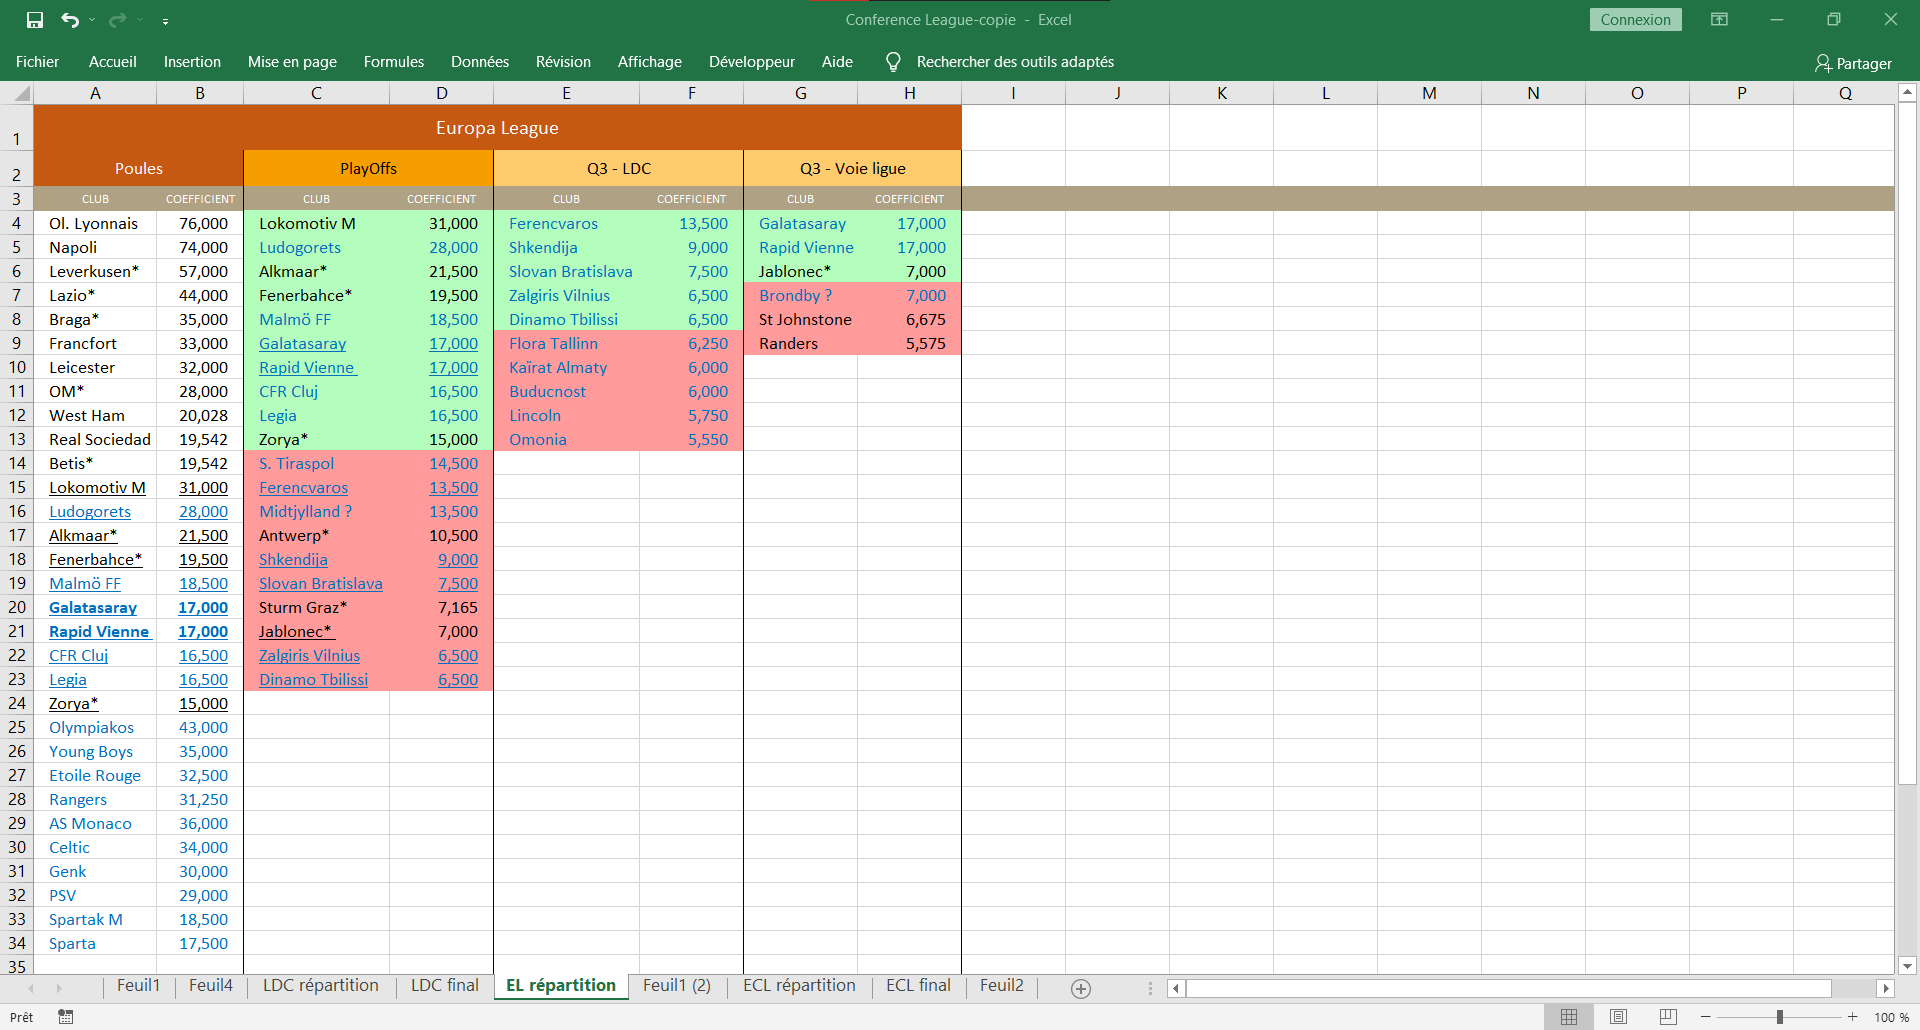Select the St Johnstone cell
1920x1030 pixels.
coord(800,319)
